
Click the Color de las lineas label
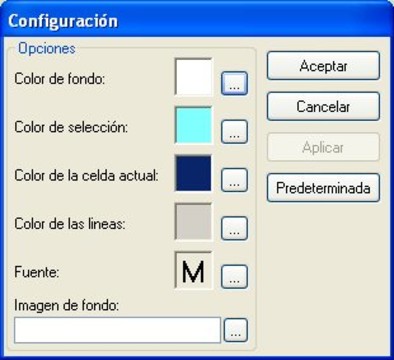pos(70,224)
